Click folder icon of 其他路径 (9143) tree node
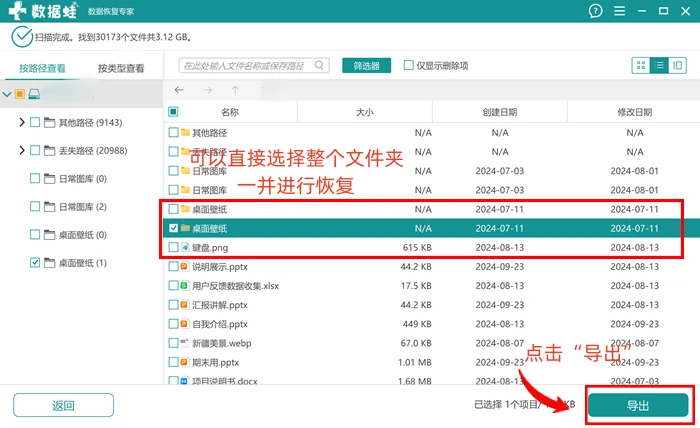 pos(50,122)
